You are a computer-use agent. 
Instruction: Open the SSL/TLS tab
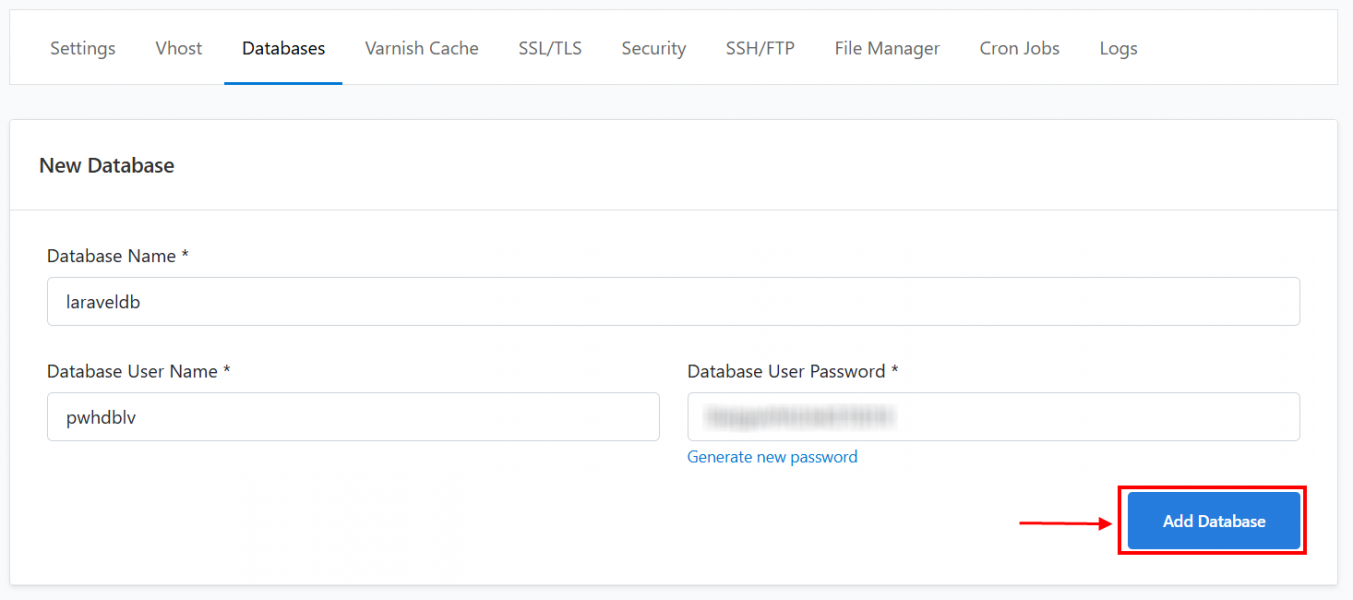[550, 48]
